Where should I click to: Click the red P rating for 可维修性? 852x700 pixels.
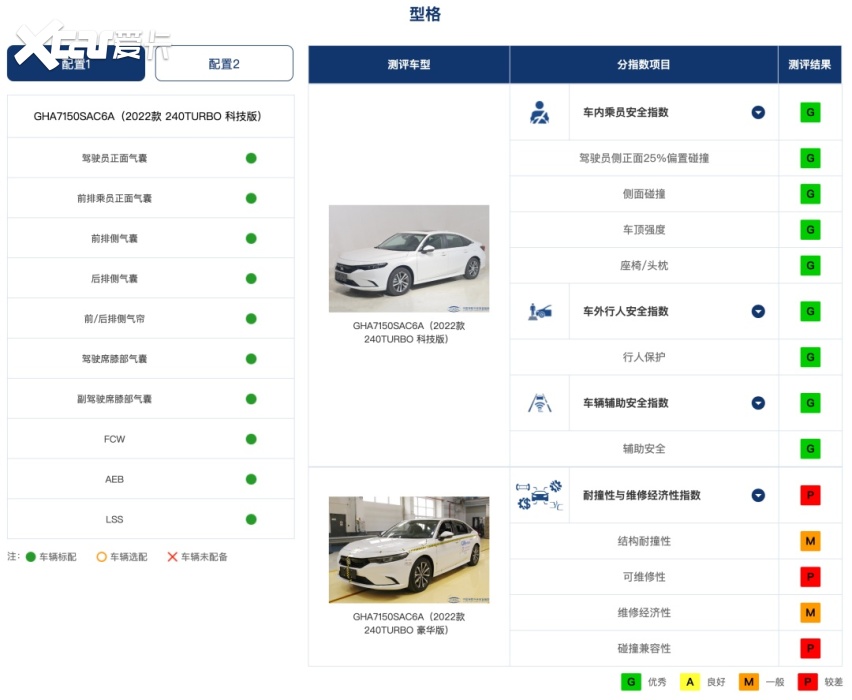pyautogui.click(x=810, y=577)
